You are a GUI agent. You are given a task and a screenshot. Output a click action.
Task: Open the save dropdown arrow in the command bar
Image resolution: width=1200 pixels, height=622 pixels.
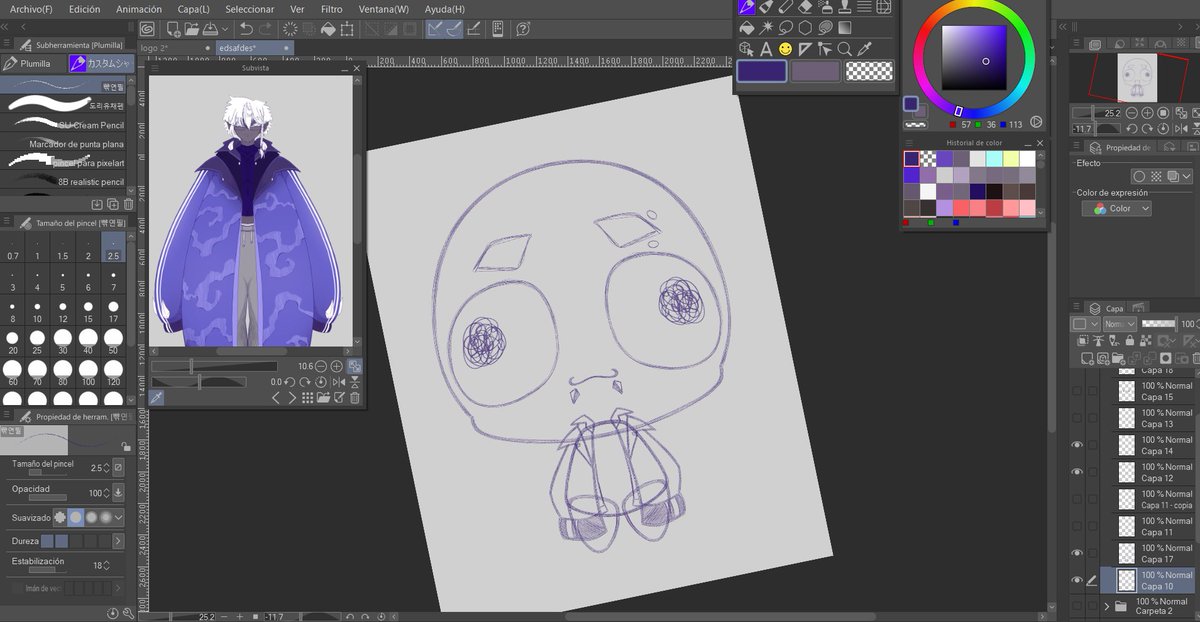coord(226,29)
